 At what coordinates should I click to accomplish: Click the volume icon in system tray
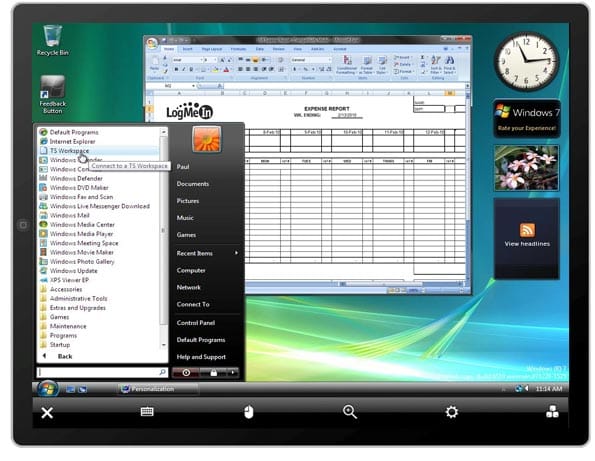526,389
